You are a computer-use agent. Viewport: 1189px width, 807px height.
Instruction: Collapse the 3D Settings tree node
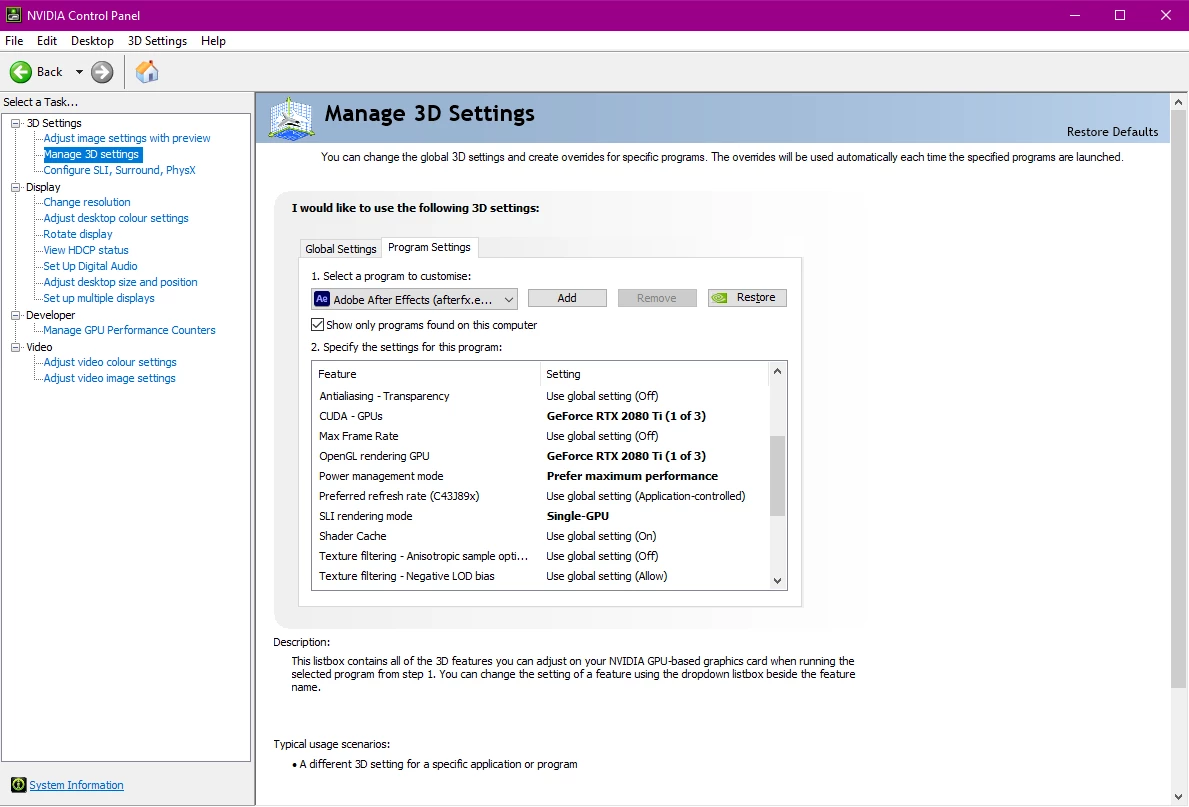point(15,123)
